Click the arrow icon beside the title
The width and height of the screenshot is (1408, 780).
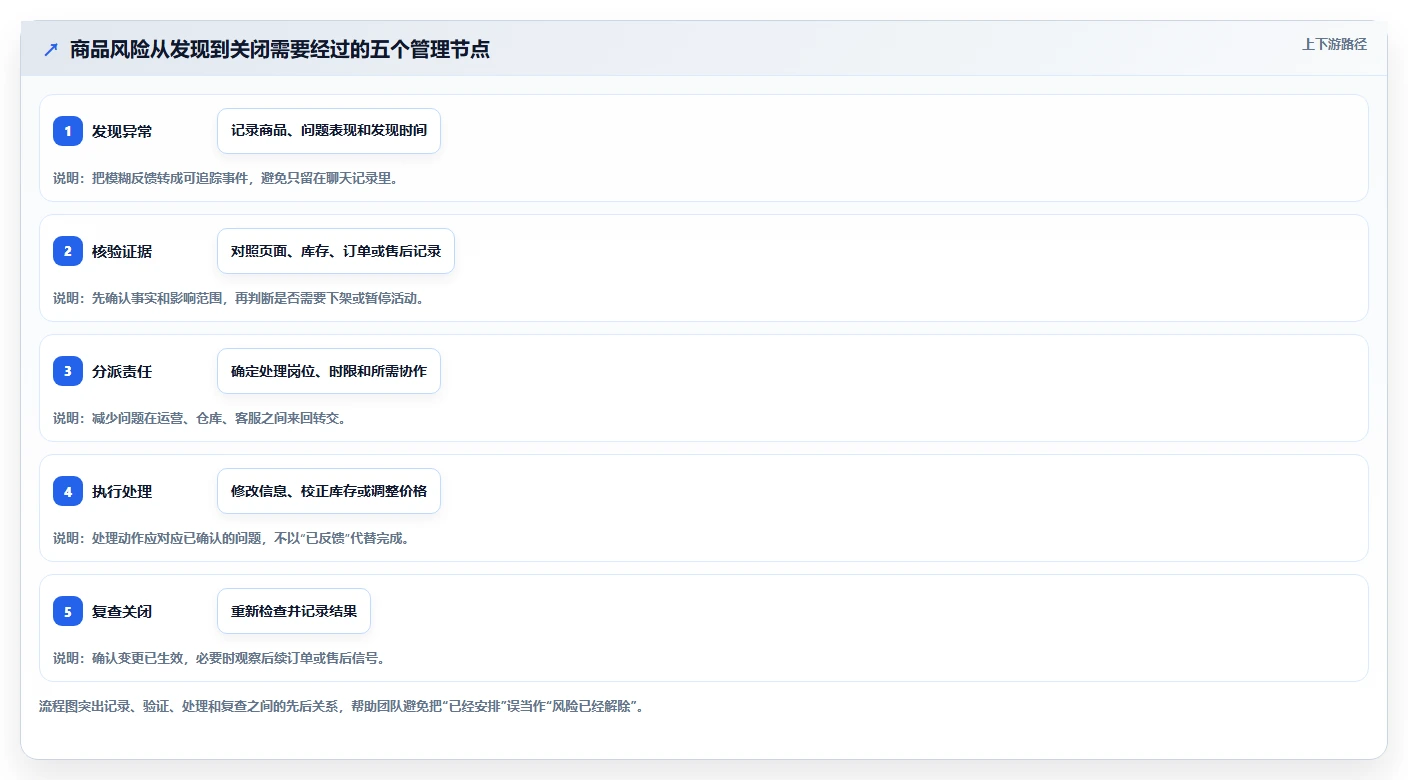(x=51, y=49)
